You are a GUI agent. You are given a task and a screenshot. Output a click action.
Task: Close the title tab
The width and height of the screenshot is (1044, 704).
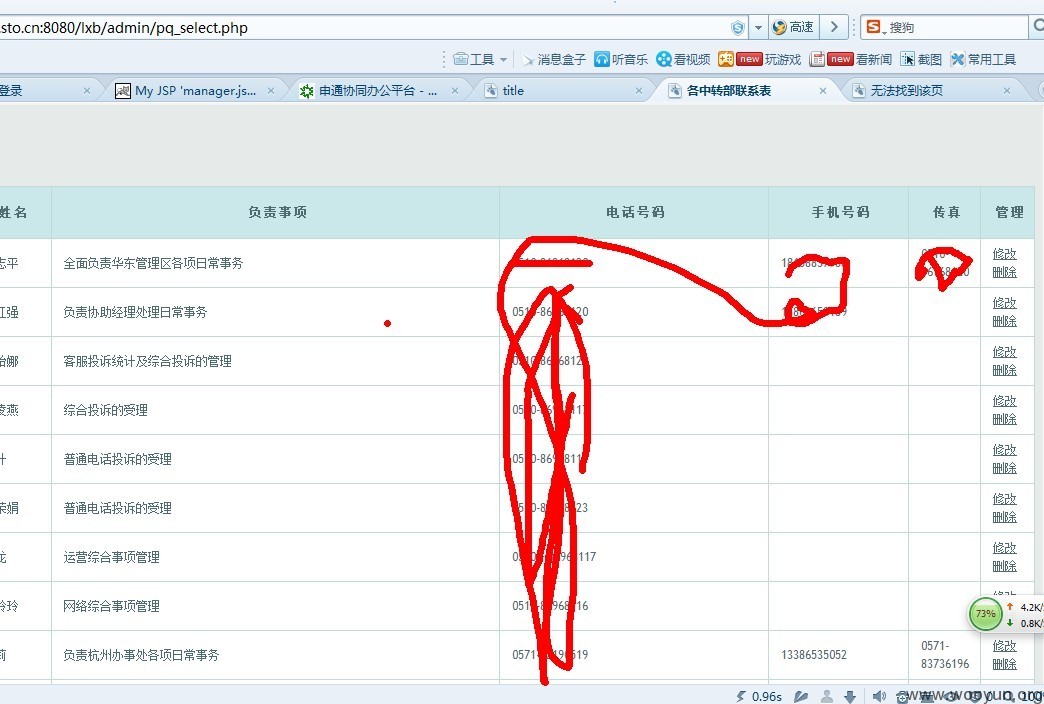[639, 91]
